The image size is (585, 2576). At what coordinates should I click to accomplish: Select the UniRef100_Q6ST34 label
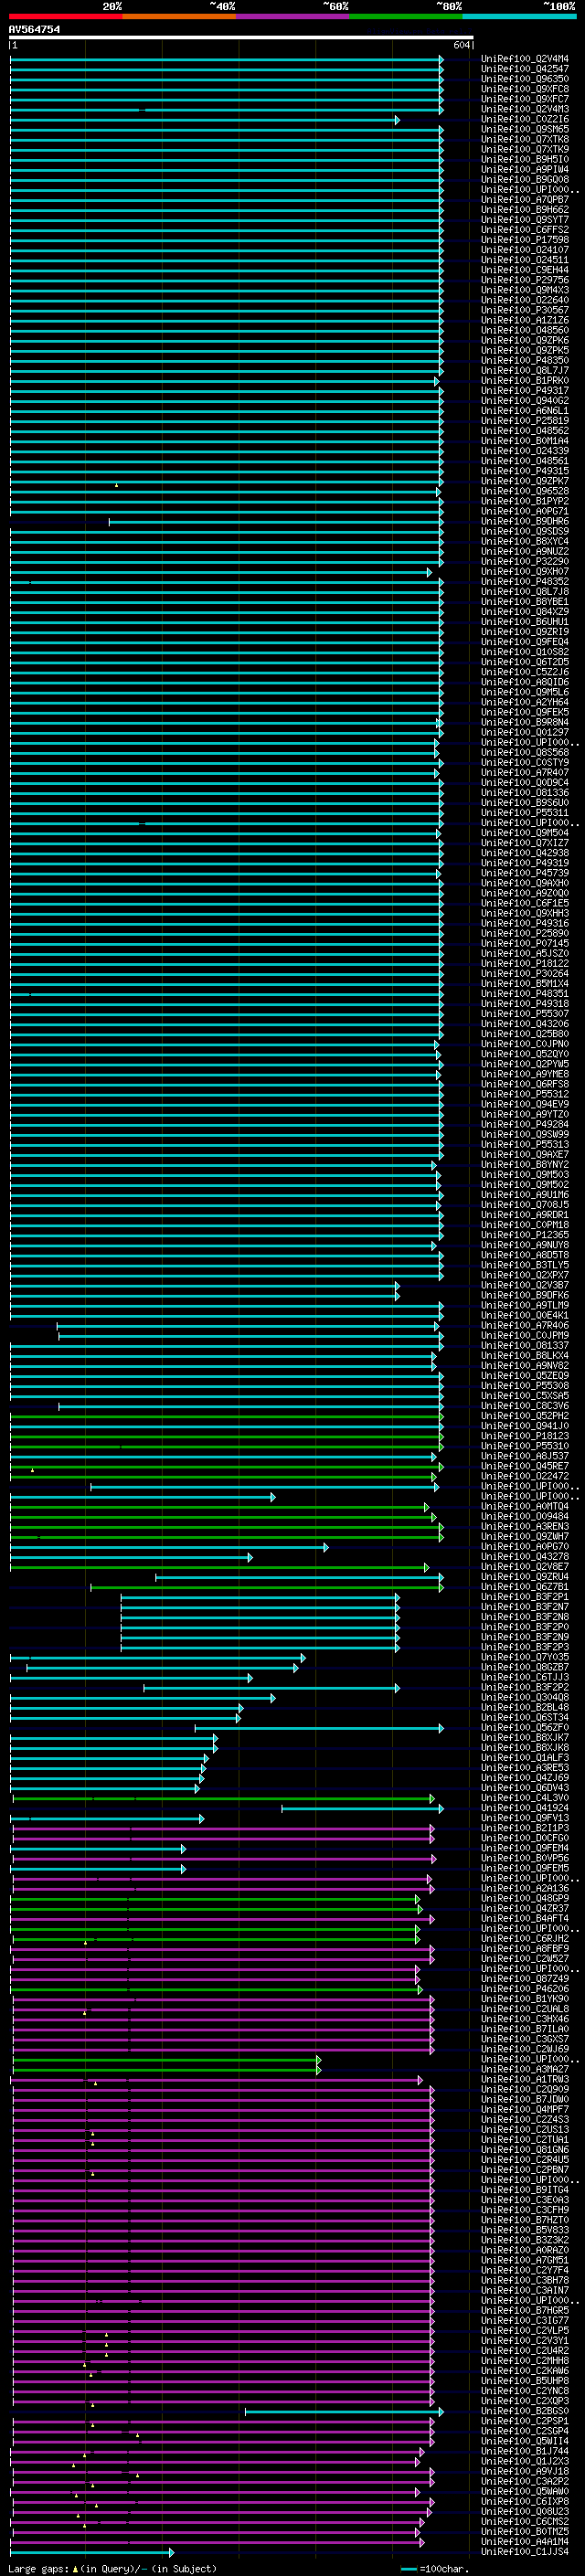[525, 1718]
